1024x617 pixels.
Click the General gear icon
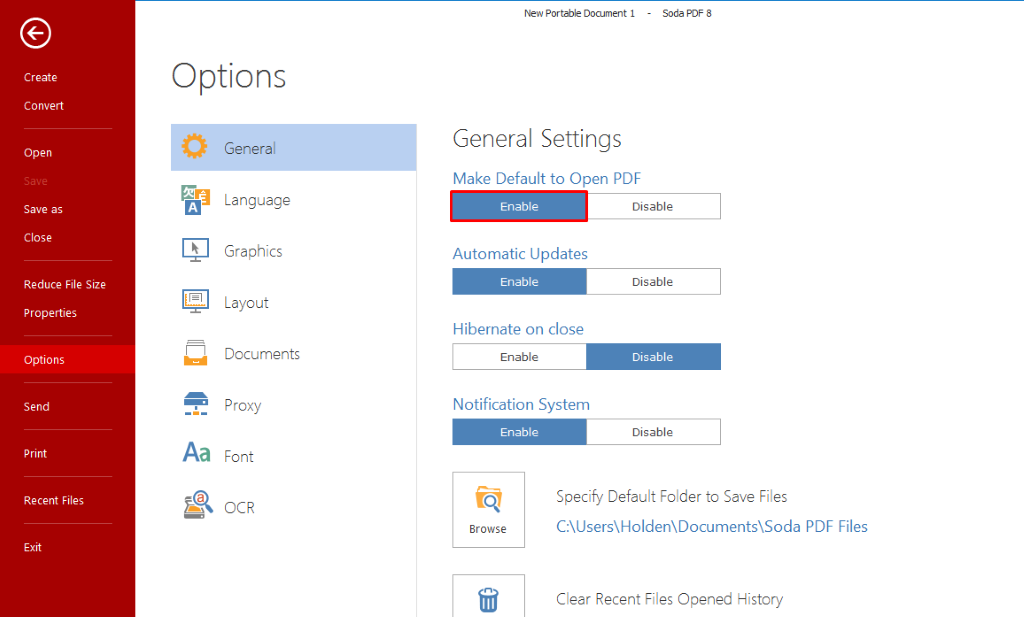click(x=195, y=146)
